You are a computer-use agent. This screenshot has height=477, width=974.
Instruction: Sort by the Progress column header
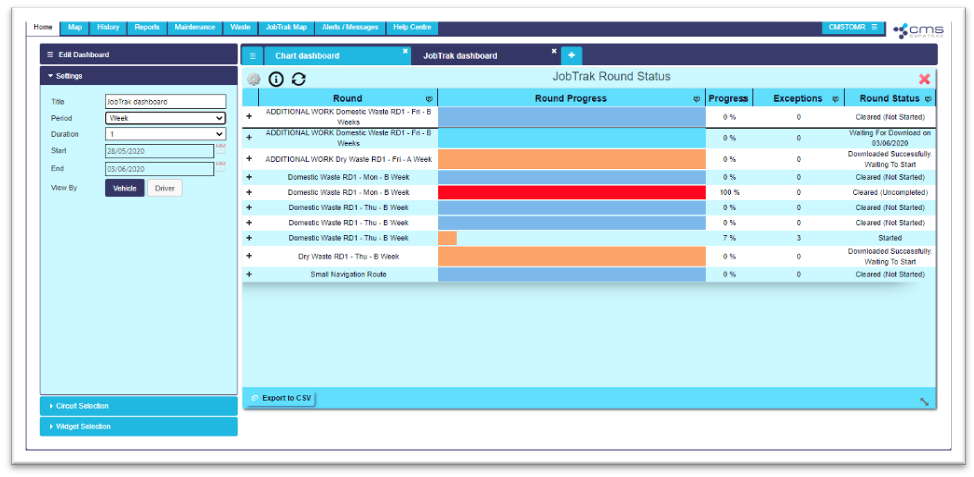728,98
